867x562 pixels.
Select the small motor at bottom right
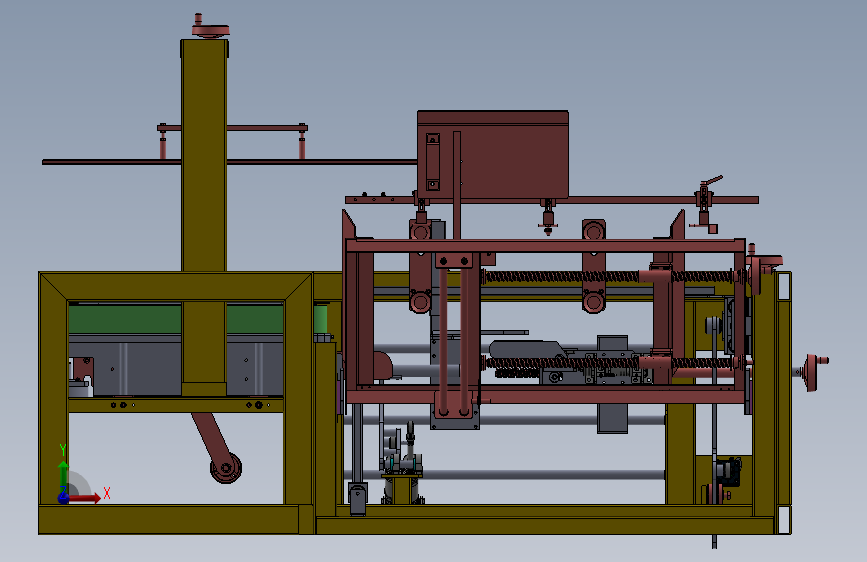[x=728, y=472]
